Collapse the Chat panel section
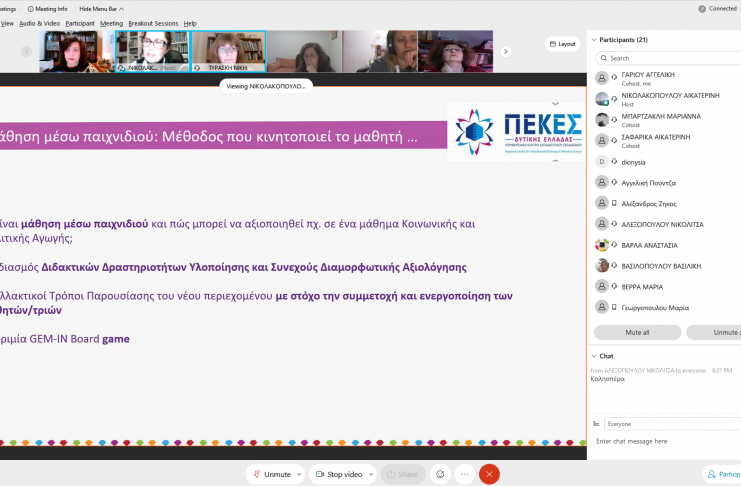The height and width of the screenshot is (486, 741). [594, 356]
